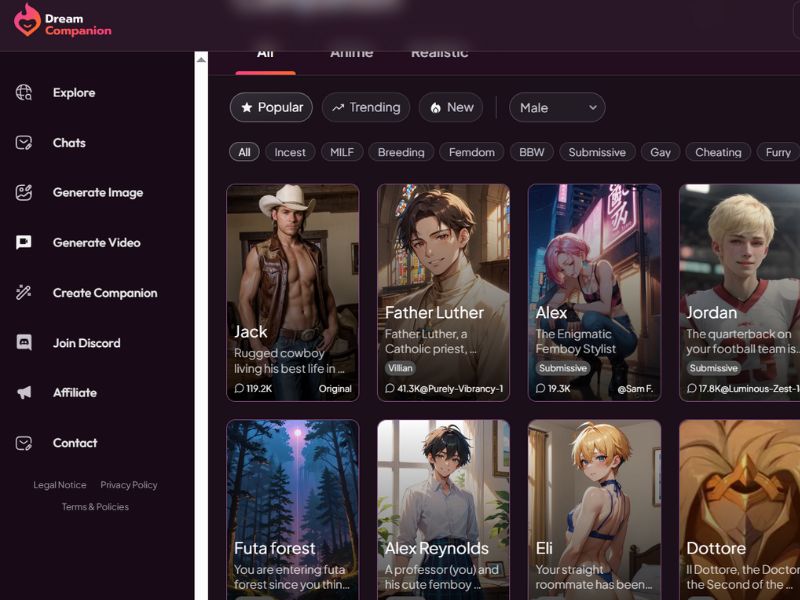Select the New sort button
Viewport: 800px width, 600px height.
point(451,107)
